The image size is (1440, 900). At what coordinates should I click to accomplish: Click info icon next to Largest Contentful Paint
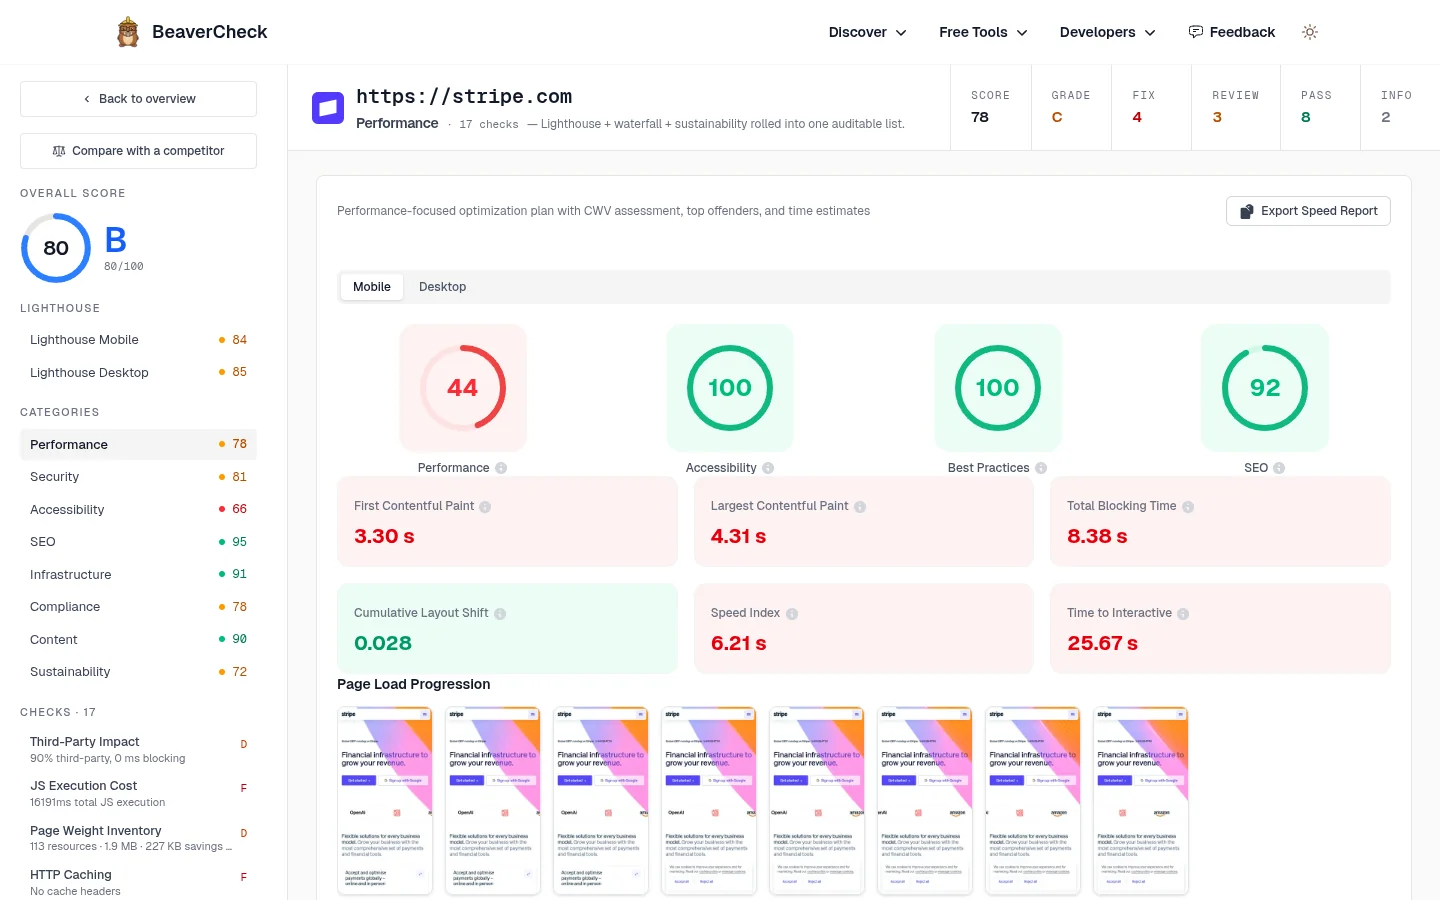click(x=860, y=507)
